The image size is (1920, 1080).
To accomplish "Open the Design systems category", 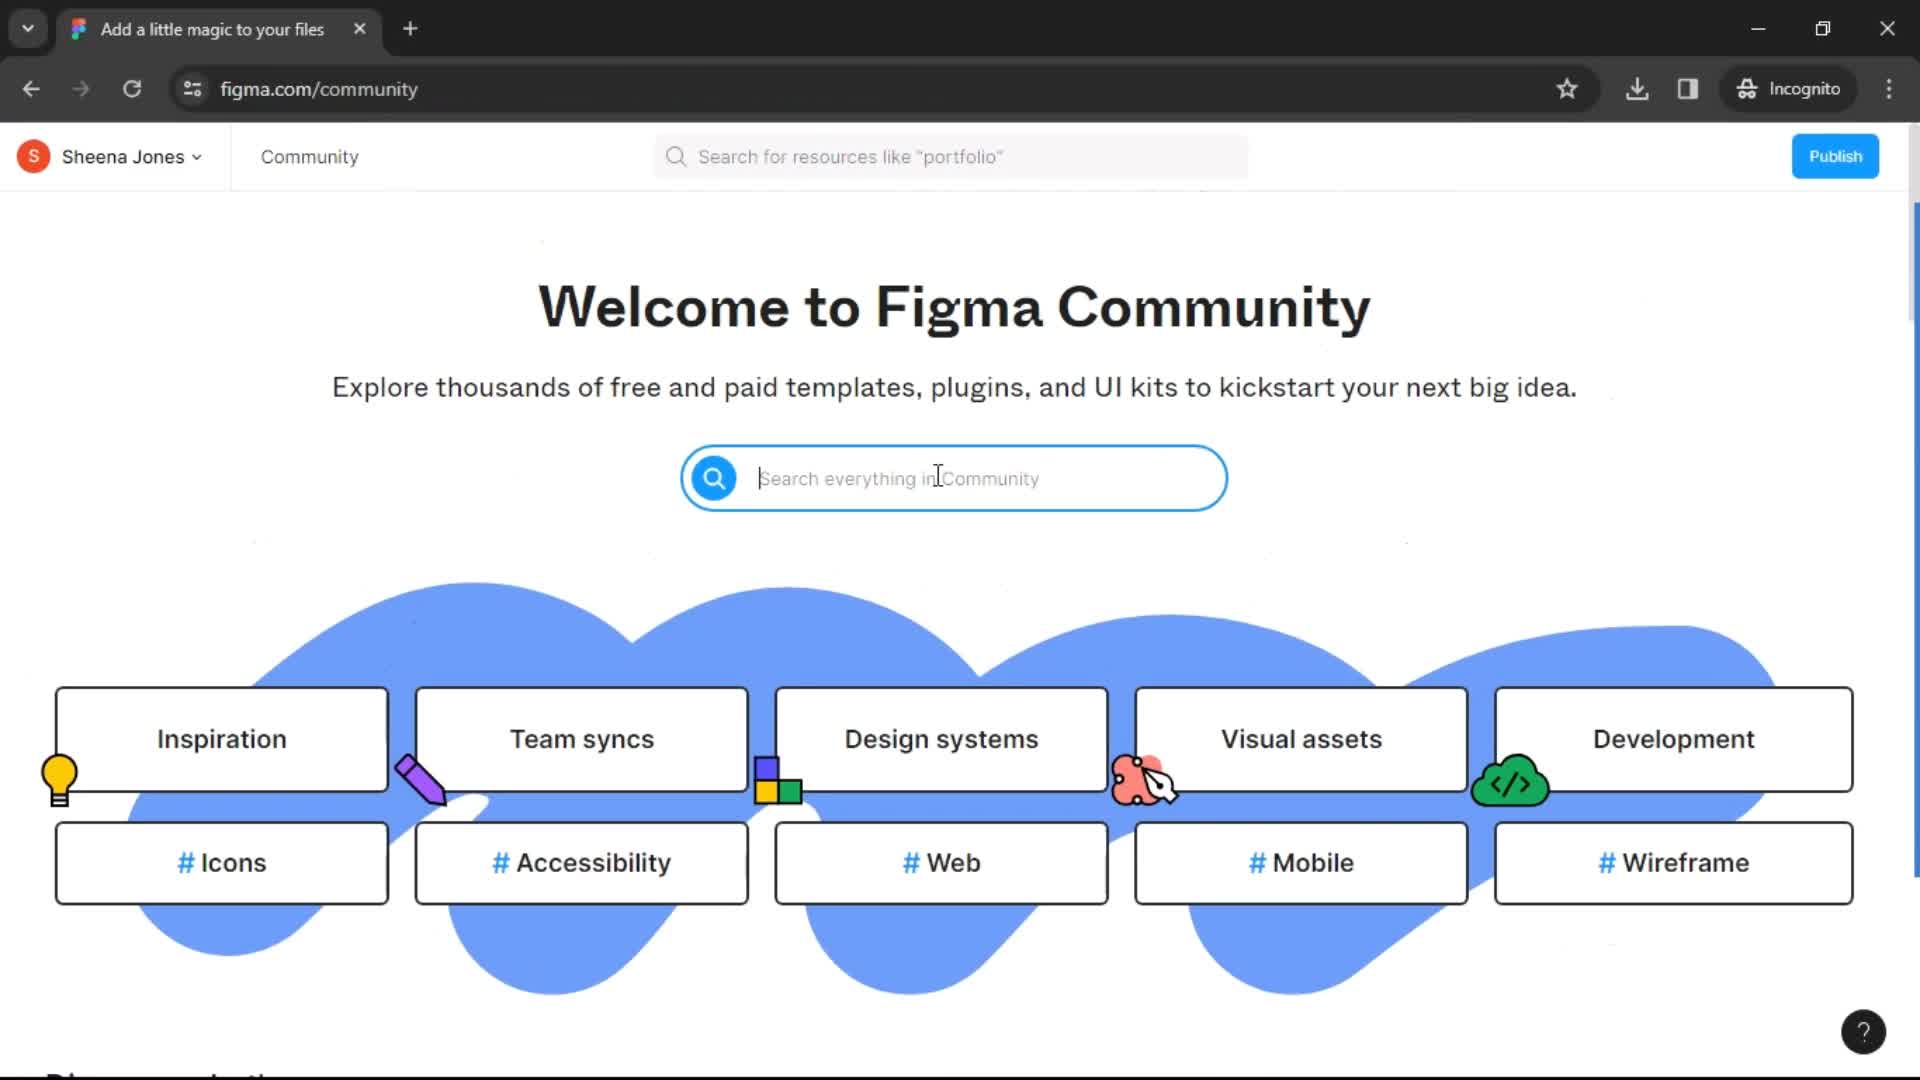I will pyautogui.click(x=942, y=739).
